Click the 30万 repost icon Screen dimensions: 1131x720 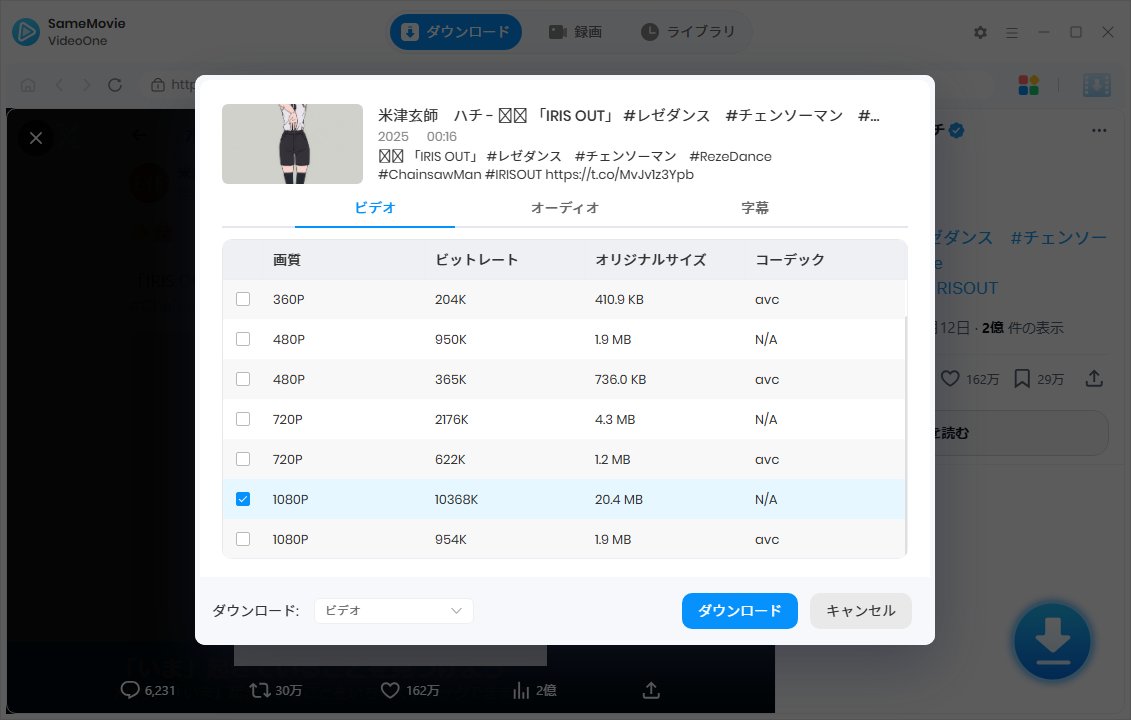(x=260, y=690)
